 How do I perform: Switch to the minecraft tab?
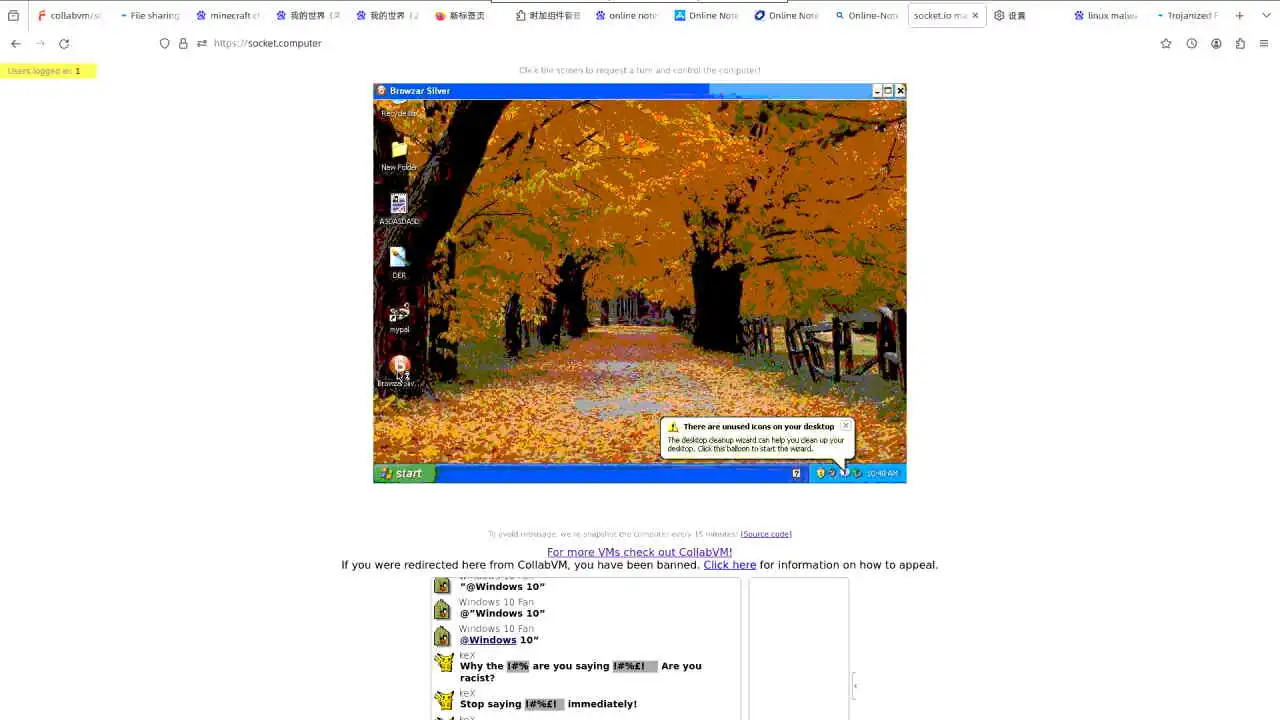tap(228, 16)
